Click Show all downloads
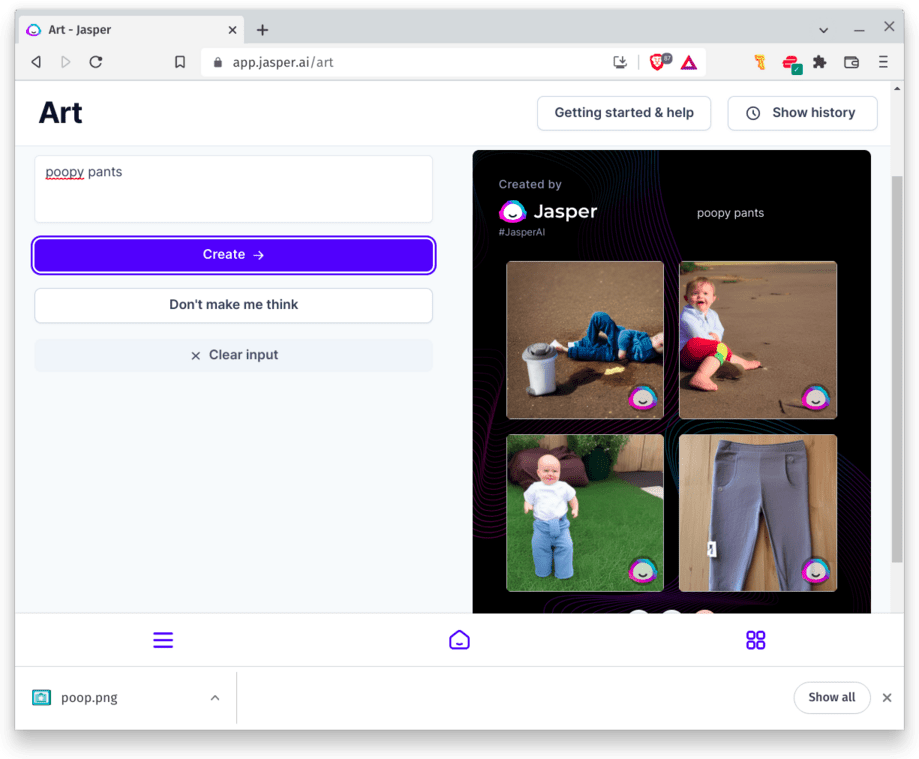 pyautogui.click(x=832, y=697)
